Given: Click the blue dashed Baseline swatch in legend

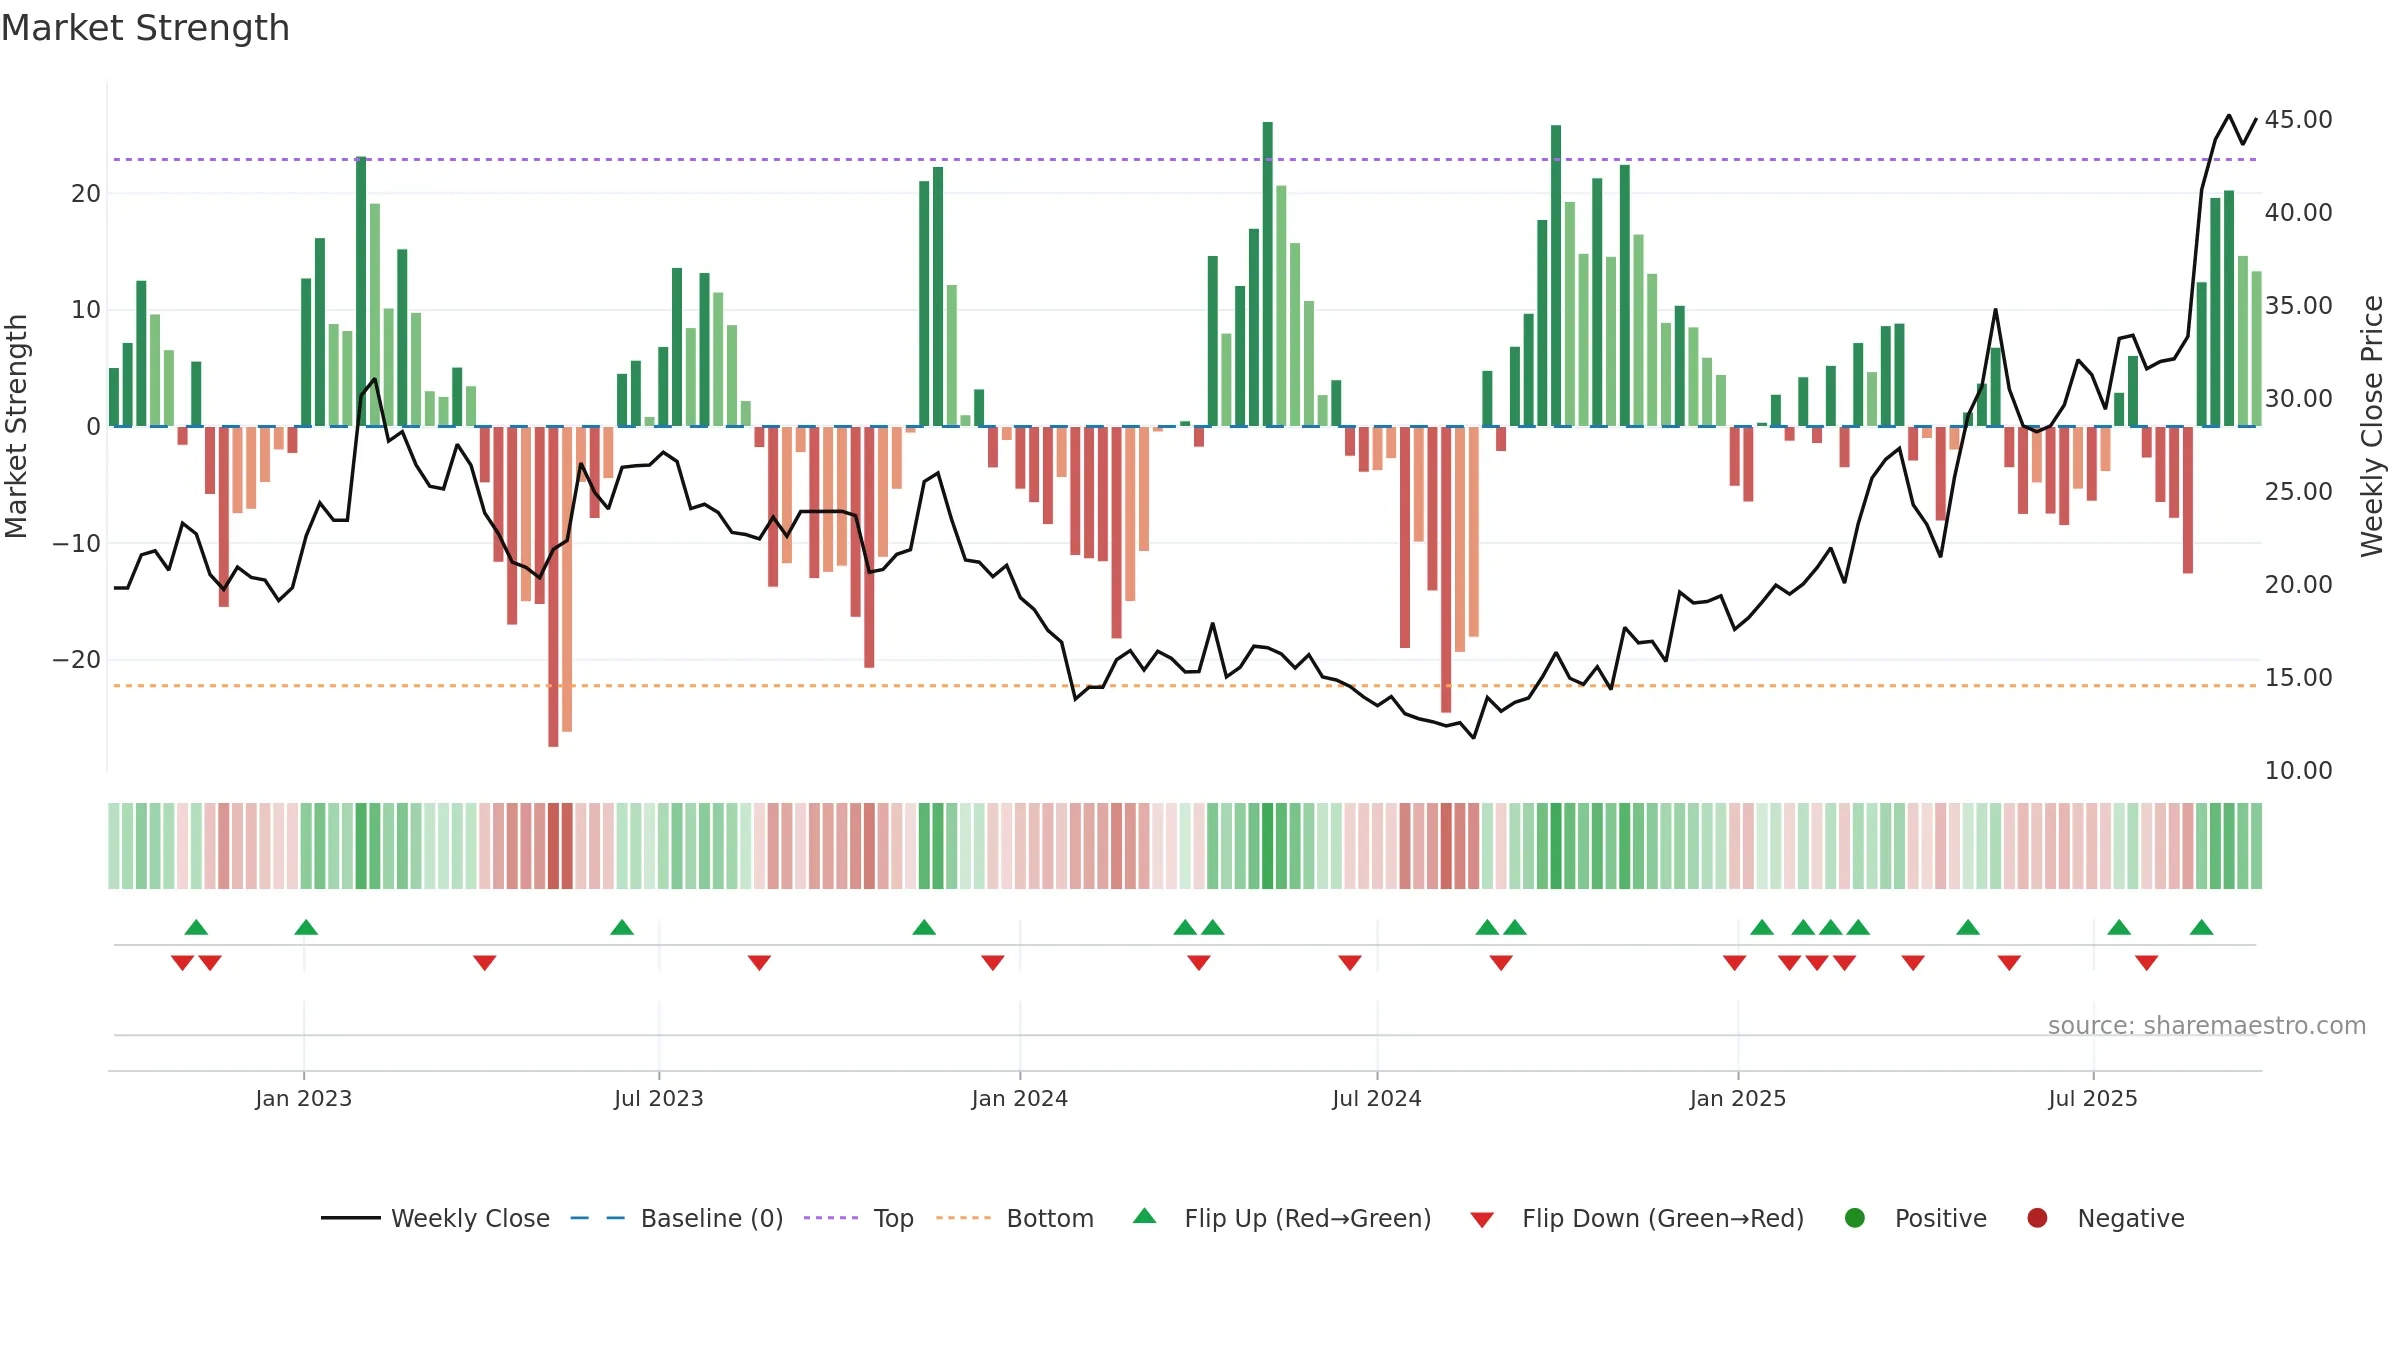Looking at the screenshot, I should 597,1218.
